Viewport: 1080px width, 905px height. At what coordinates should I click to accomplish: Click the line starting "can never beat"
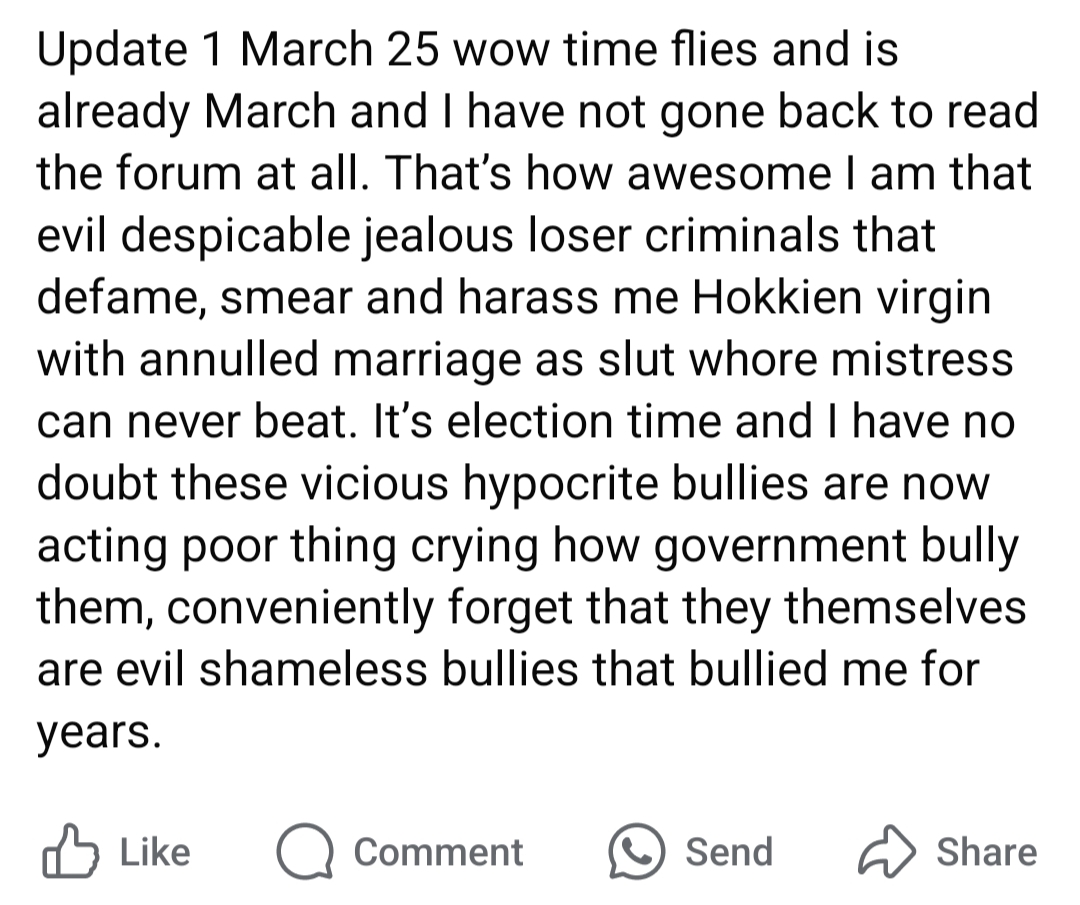[525, 422]
